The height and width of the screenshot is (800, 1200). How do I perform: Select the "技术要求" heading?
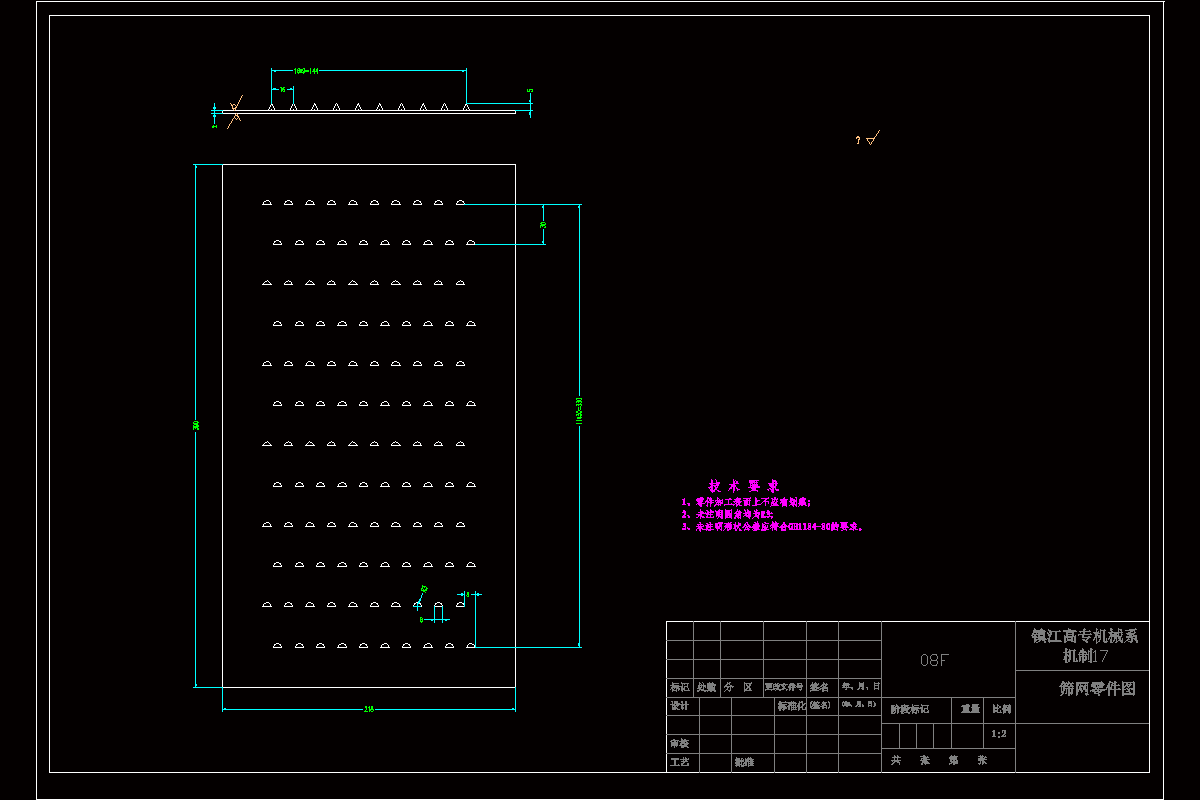(x=743, y=485)
